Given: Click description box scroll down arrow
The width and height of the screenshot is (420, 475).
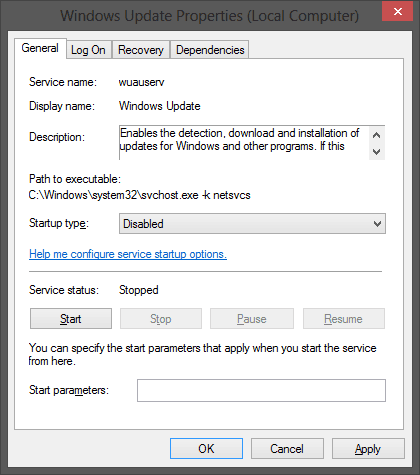Looking at the screenshot, I should (x=377, y=152).
